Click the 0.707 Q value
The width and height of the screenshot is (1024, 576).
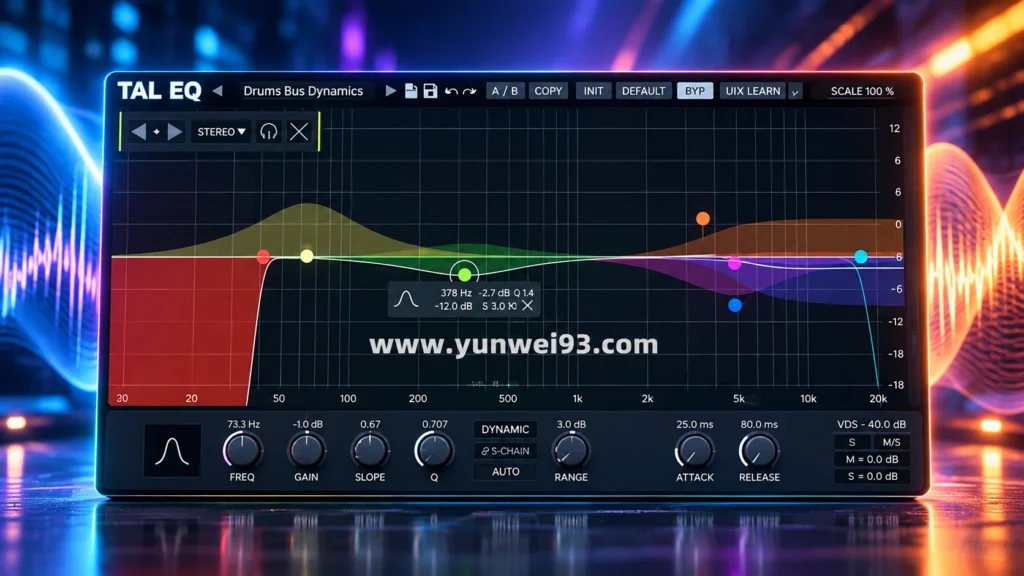pyautogui.click(x=434, y=424)
